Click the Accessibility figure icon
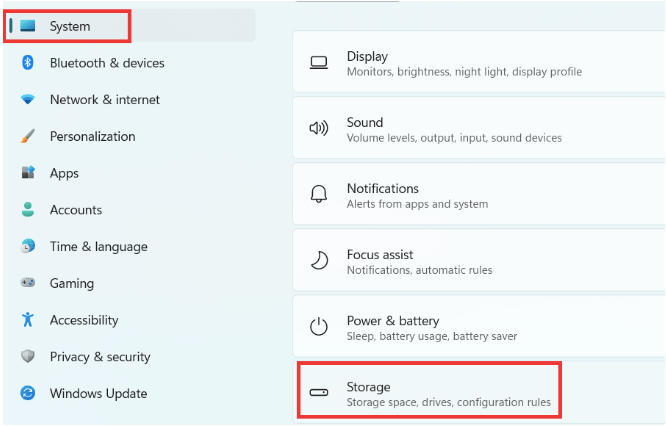Viewport: 666px width, 426px height. click(x=28, y=319)
